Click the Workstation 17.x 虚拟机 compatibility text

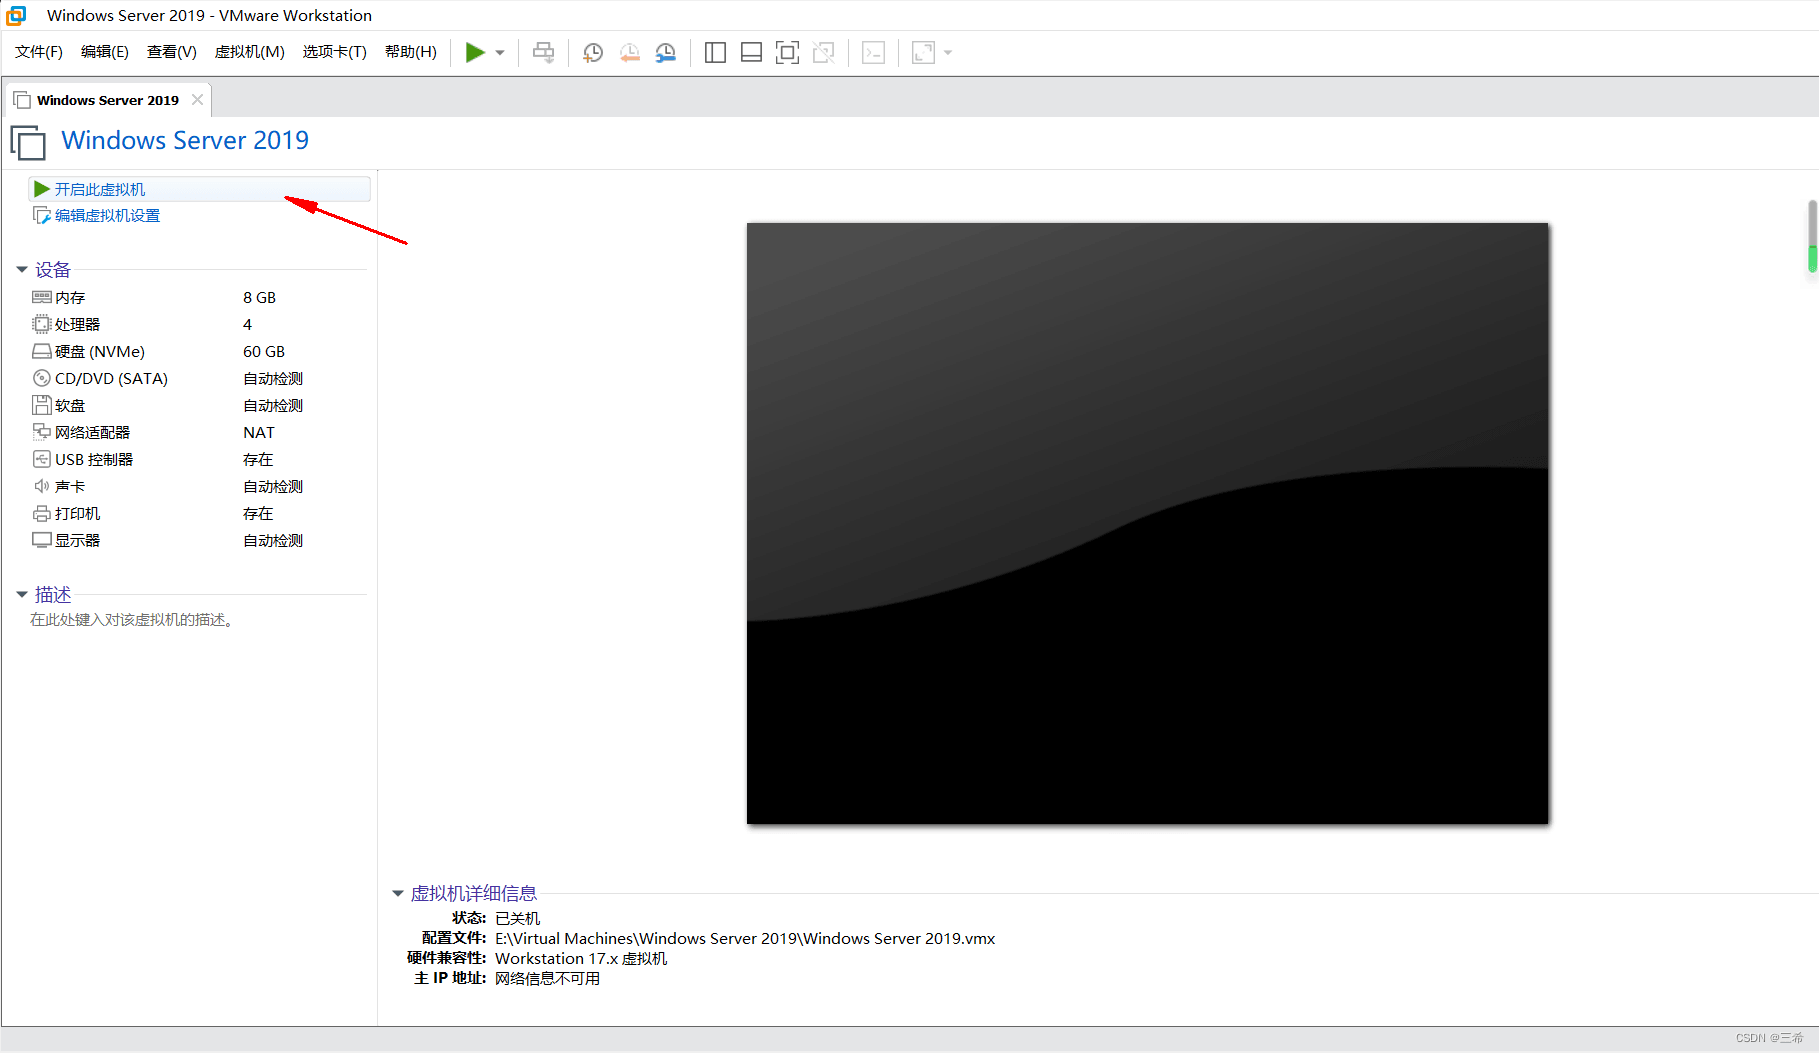(x=581, y=958)
